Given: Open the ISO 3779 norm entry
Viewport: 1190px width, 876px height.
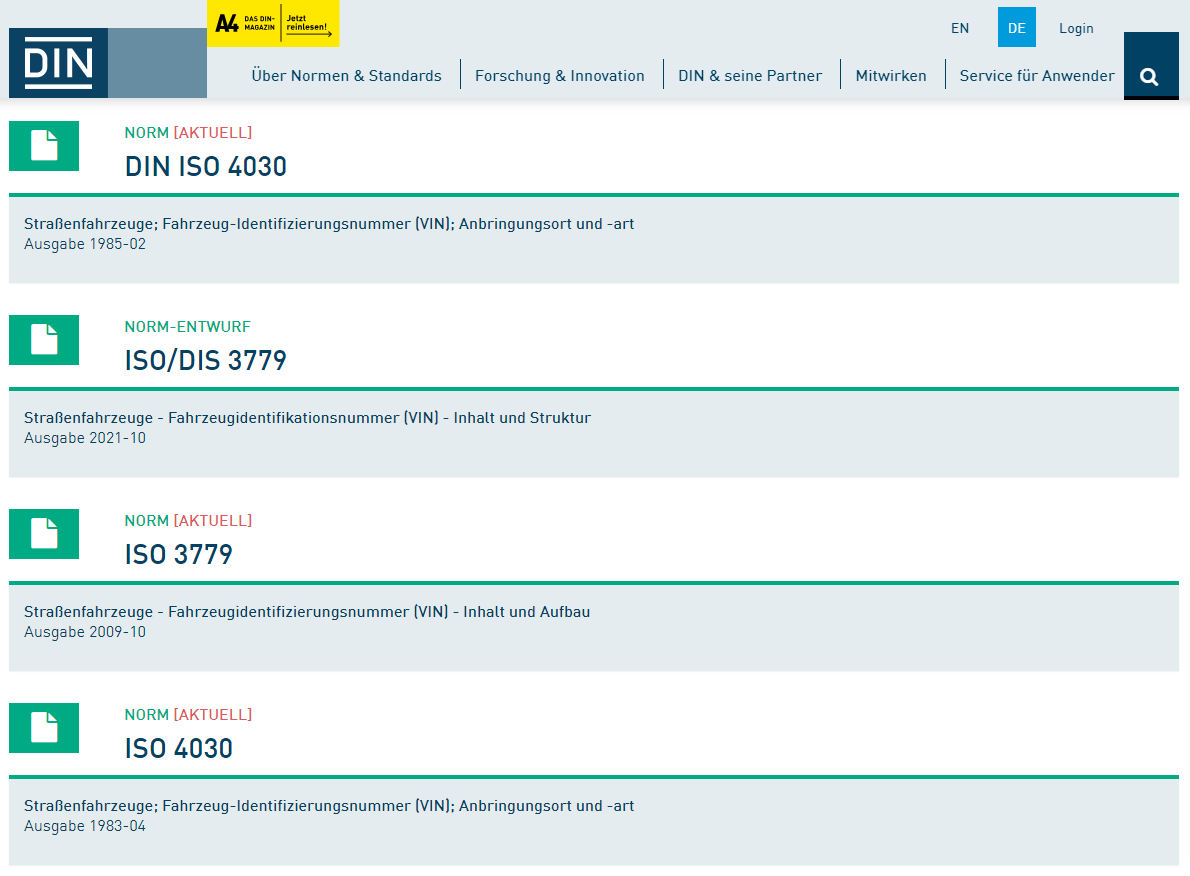Looking at the screenshot, I should (x=176, y=554).
